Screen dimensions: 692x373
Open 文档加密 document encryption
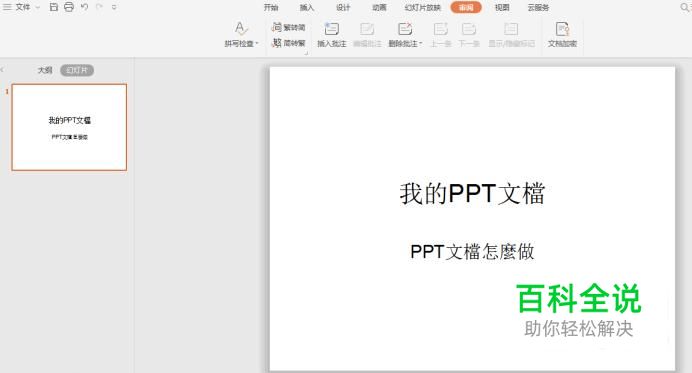coord(562,34)
